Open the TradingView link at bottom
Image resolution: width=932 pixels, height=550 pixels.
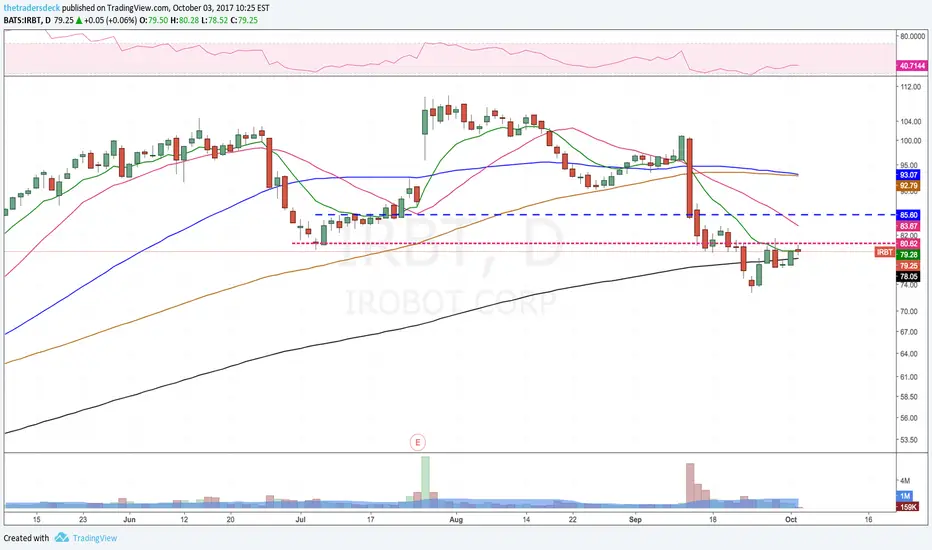click(95, 538)
